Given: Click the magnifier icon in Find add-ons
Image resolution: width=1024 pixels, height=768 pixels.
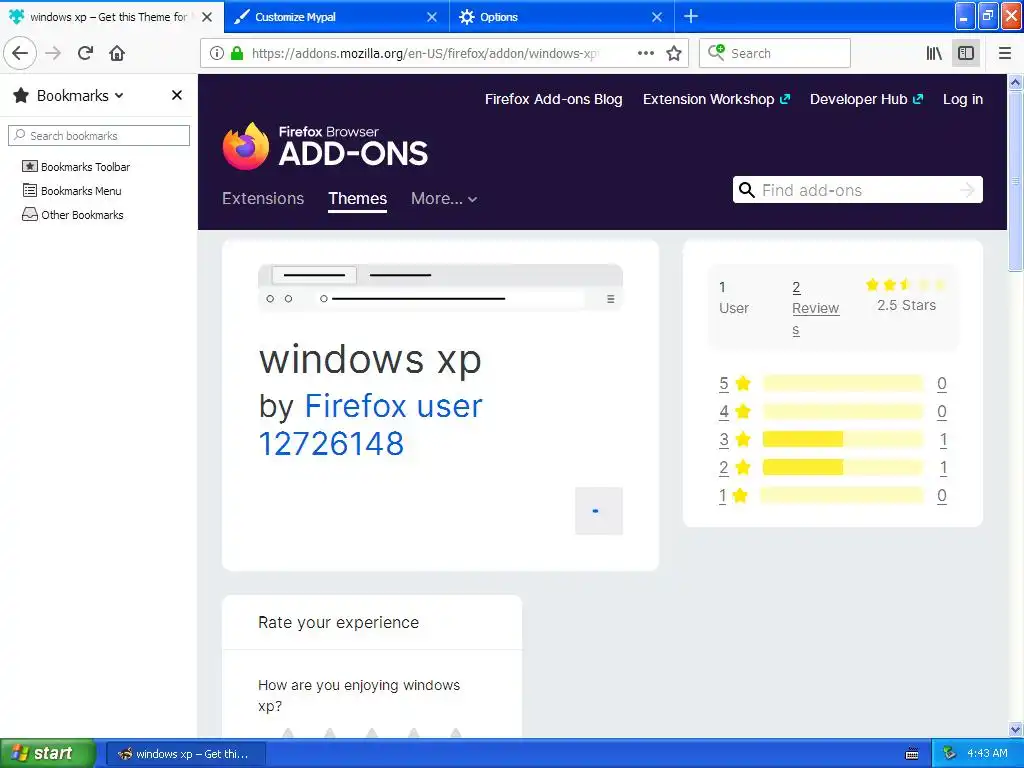Looking at the screenshot, I should tap(746, 190).
